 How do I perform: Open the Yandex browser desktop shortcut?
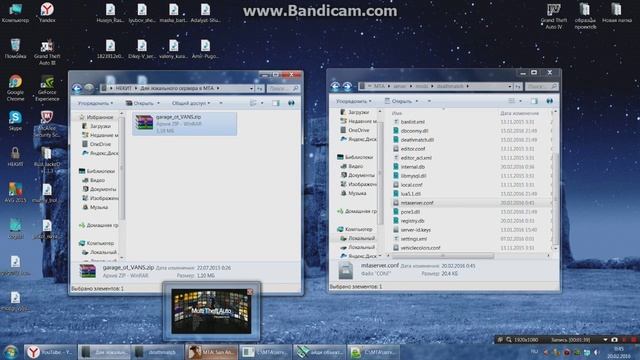(x=47, y=12)
